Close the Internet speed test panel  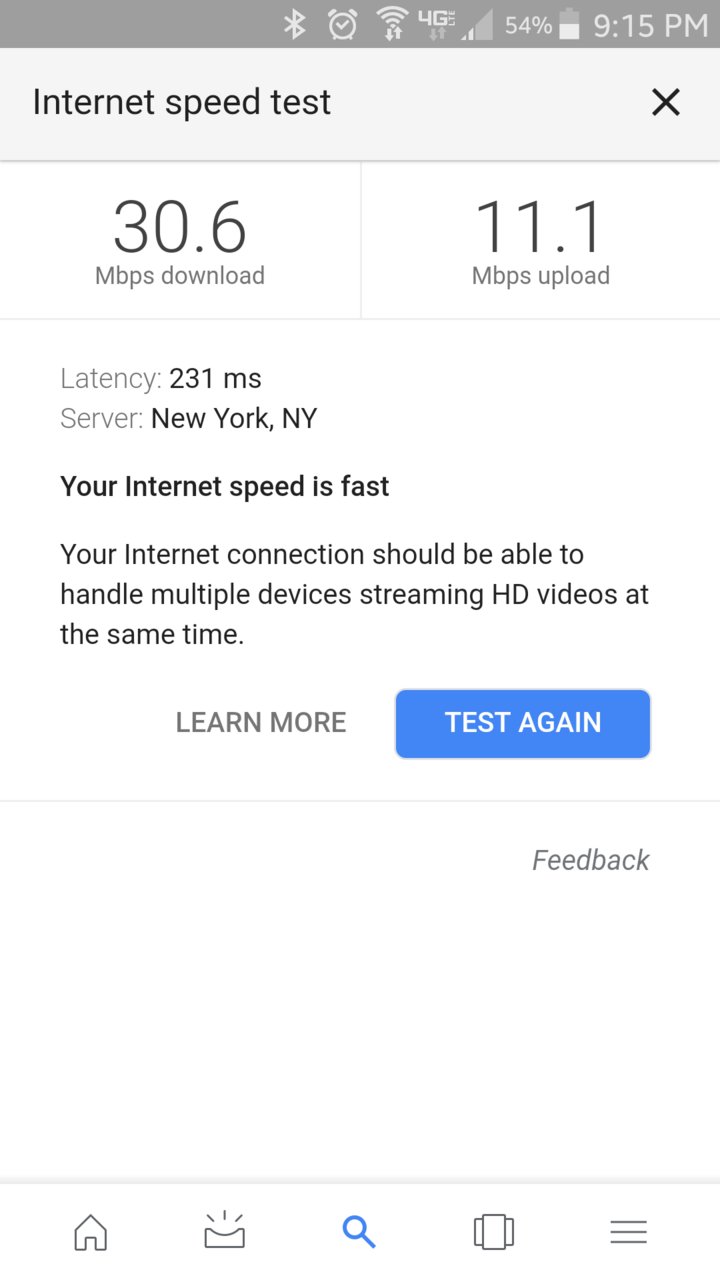click(665, 102)
